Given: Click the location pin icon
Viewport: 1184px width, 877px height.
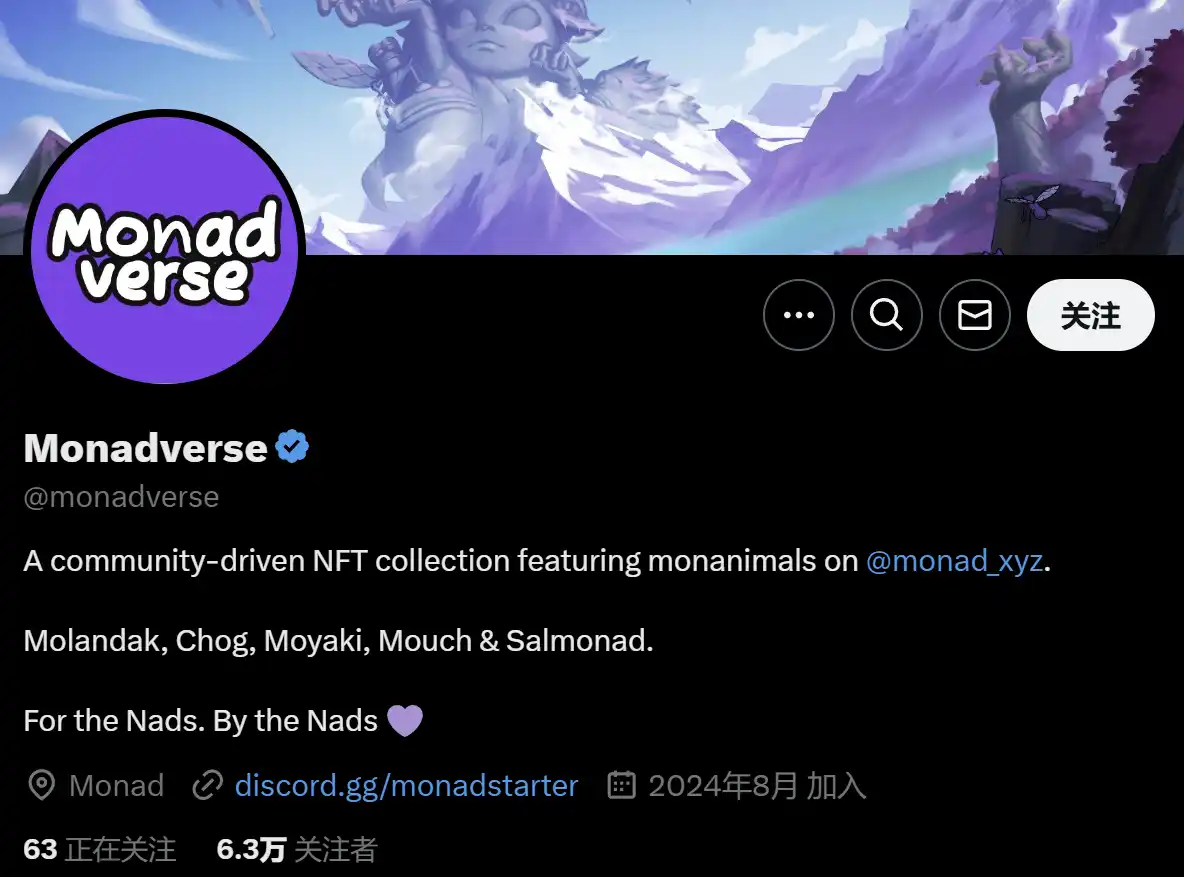Looking at the screenshot, I should [42, 786].
